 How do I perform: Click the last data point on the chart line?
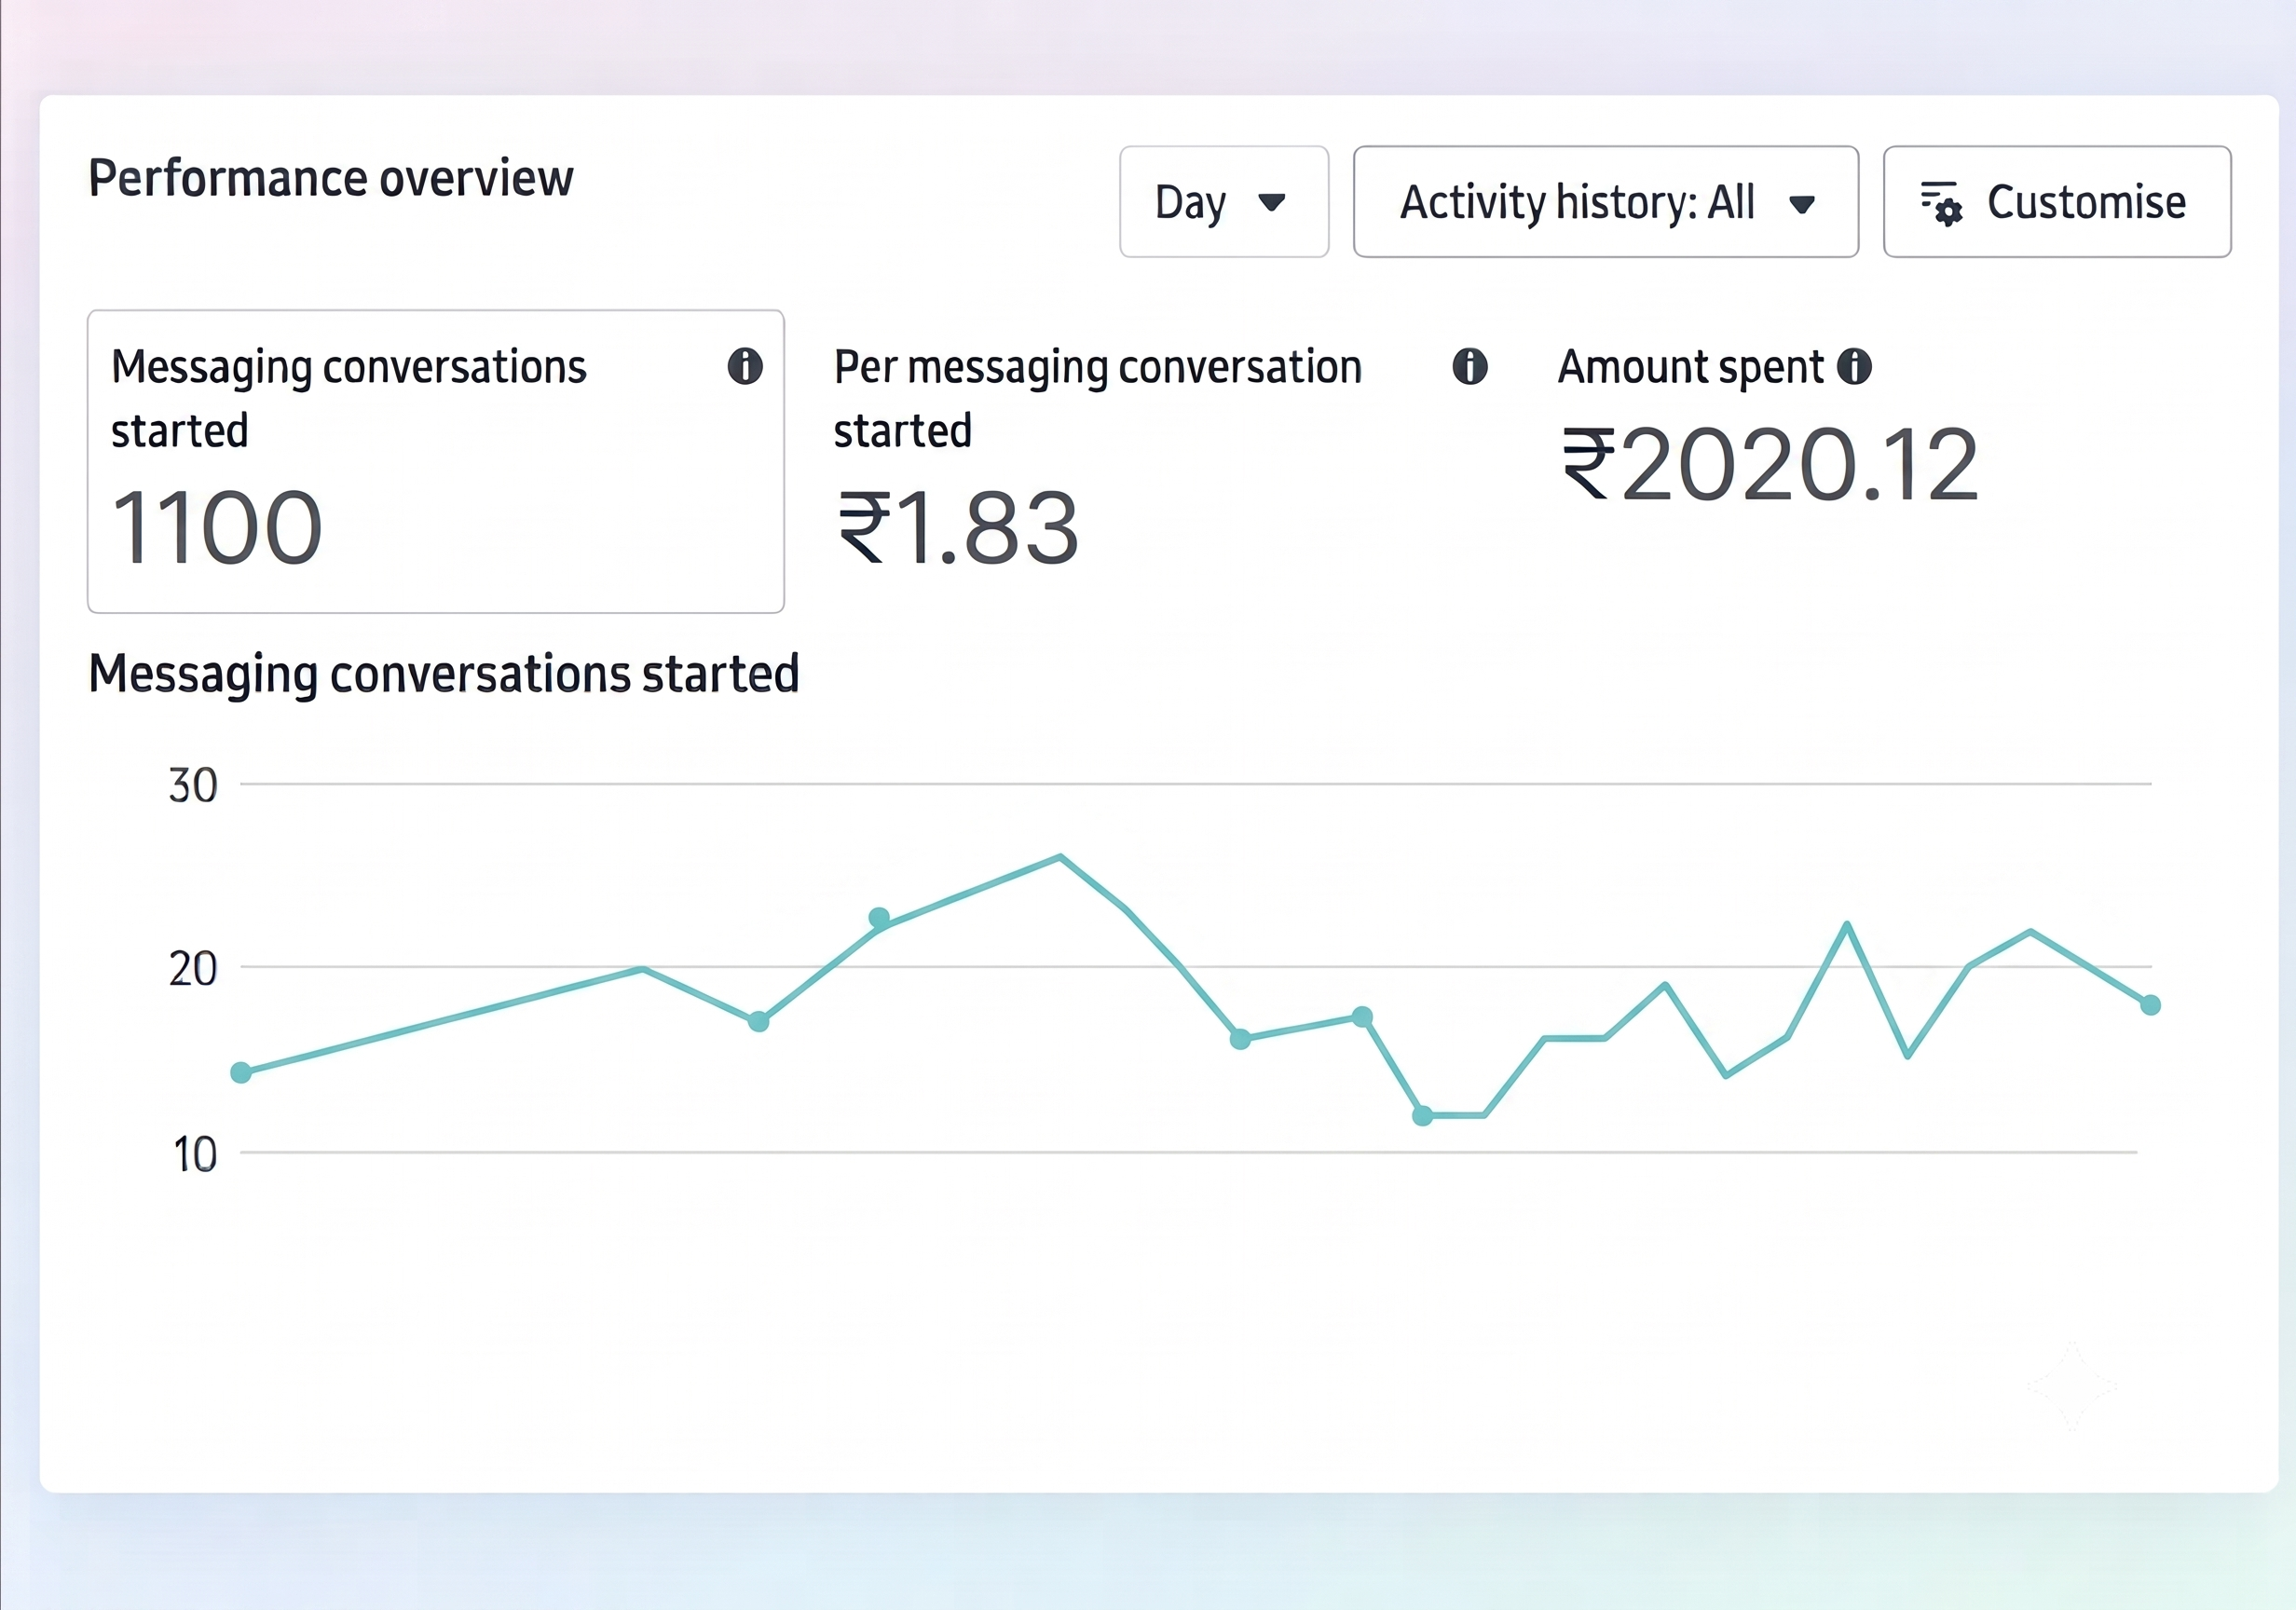[x=2150, y=1005]
